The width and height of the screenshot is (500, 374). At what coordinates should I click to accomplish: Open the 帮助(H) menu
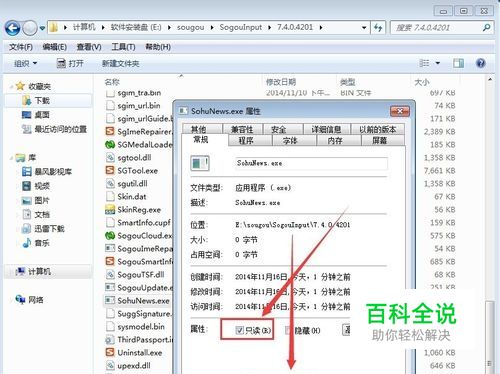(x=158, y=47)
